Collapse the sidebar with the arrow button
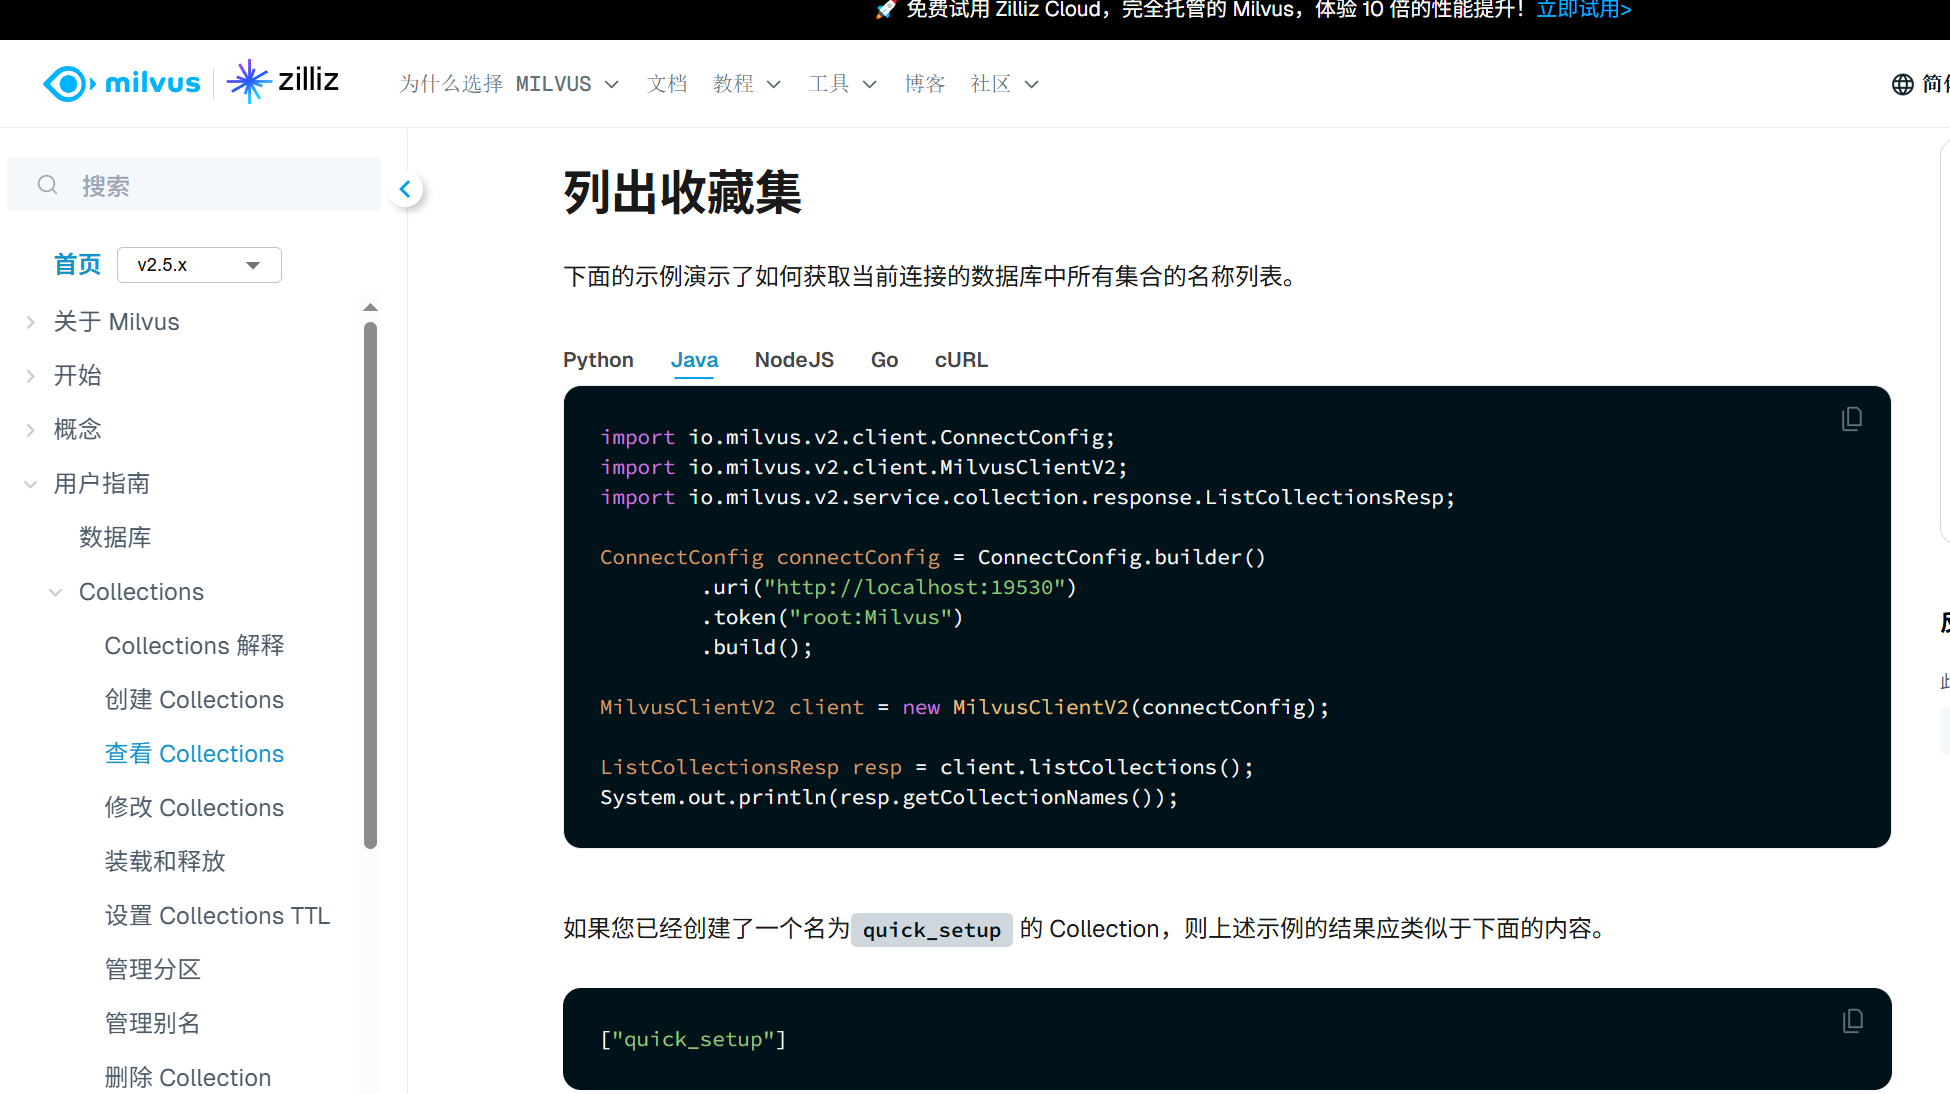The image size is (1950, 1094). [405, 189]
